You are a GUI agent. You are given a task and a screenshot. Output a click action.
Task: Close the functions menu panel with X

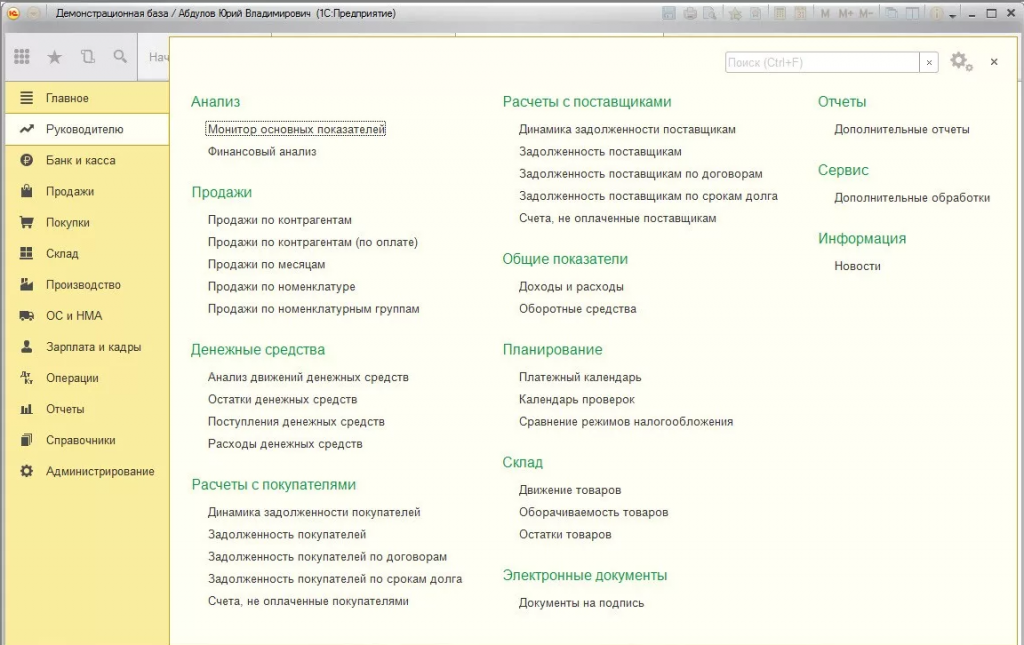click(x=994, y=62)
